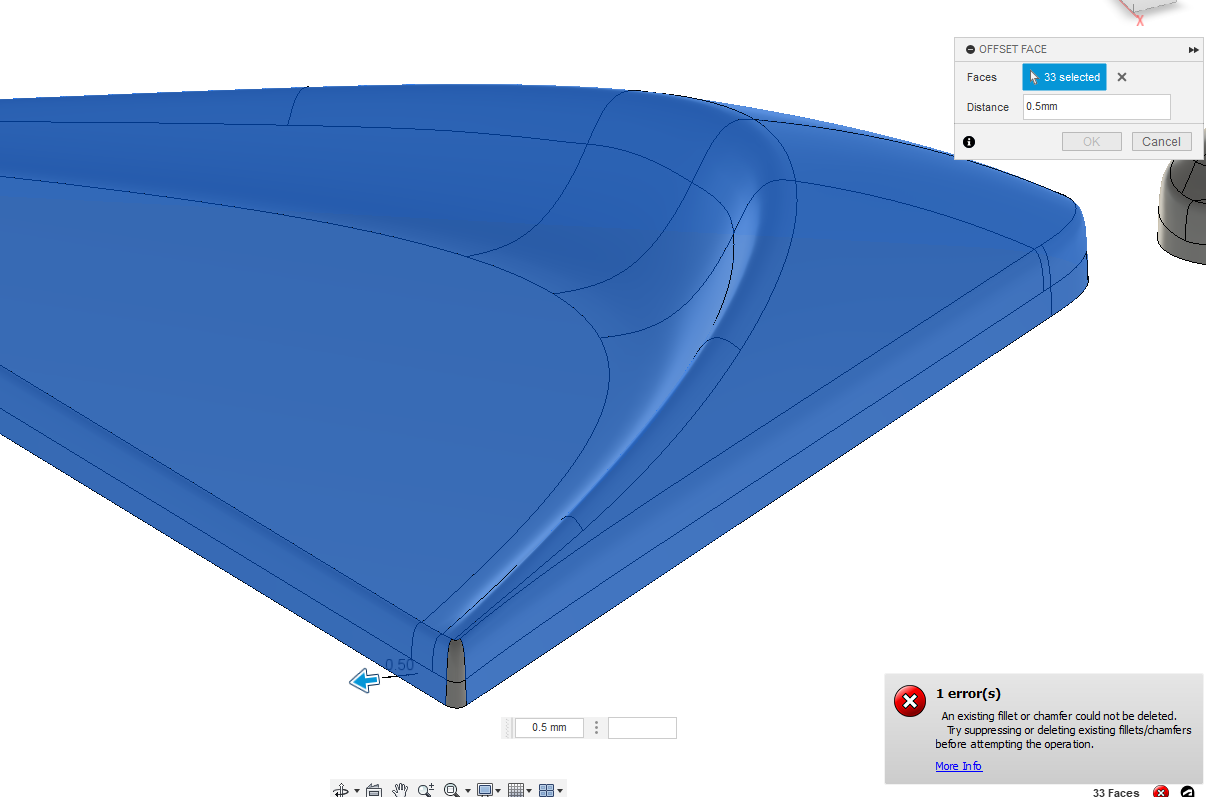
Task: Activate the Look At tool
Action: pyautogui.click(x=374, y=789)
